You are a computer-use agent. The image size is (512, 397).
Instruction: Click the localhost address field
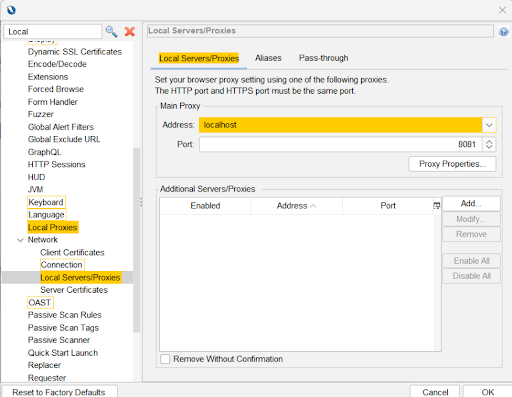tap(340, 125)
